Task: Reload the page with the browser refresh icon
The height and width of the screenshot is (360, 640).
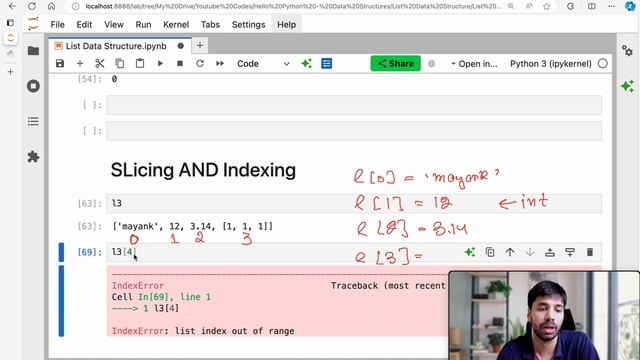Action: [32, 6]
